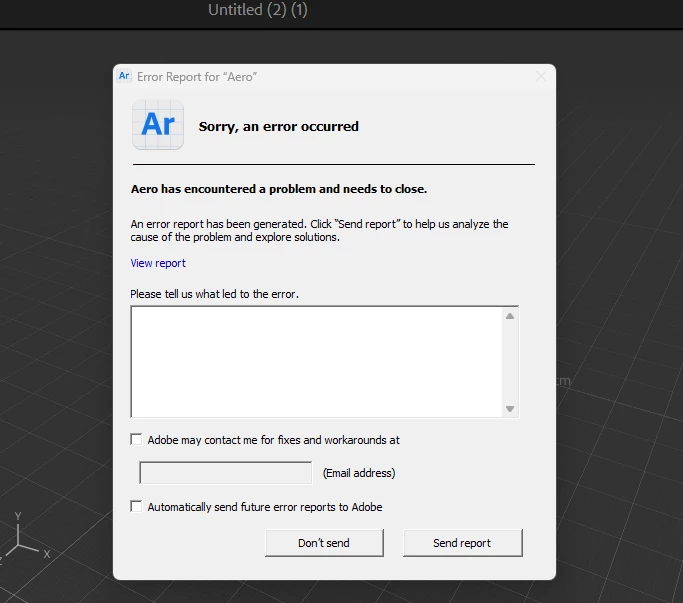This screenshot has height=603, width=683.
Task: Open the View report link
Action: 158,263
